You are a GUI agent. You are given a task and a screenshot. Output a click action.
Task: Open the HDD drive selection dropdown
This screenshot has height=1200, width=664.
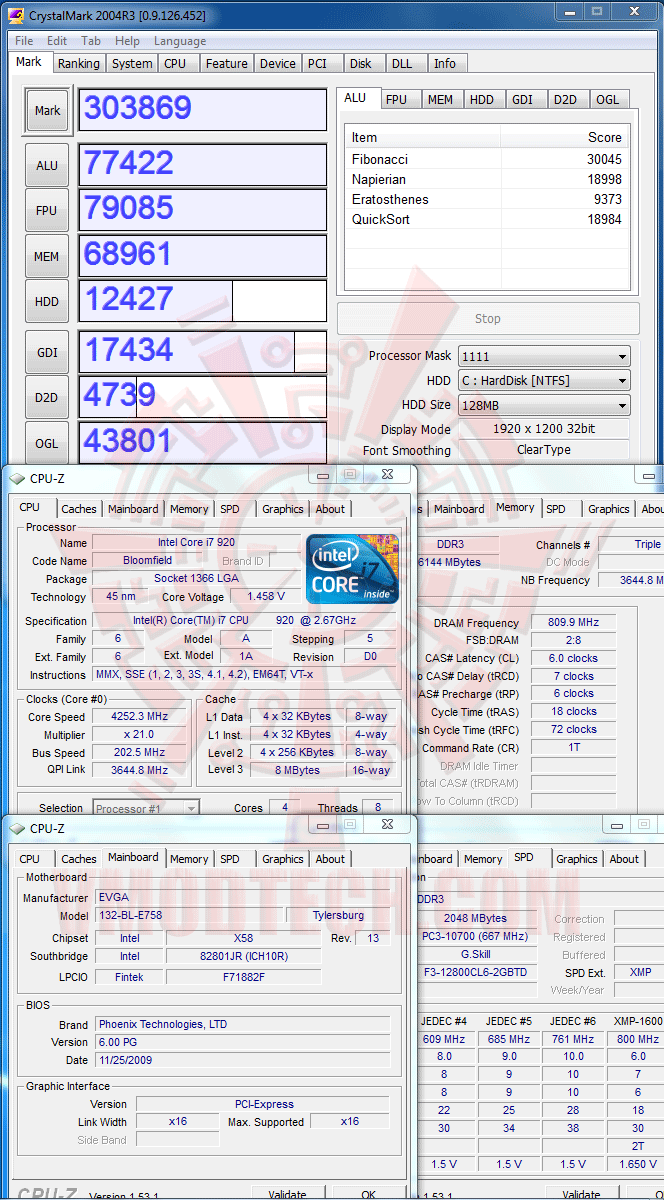(x=544, y=380)
